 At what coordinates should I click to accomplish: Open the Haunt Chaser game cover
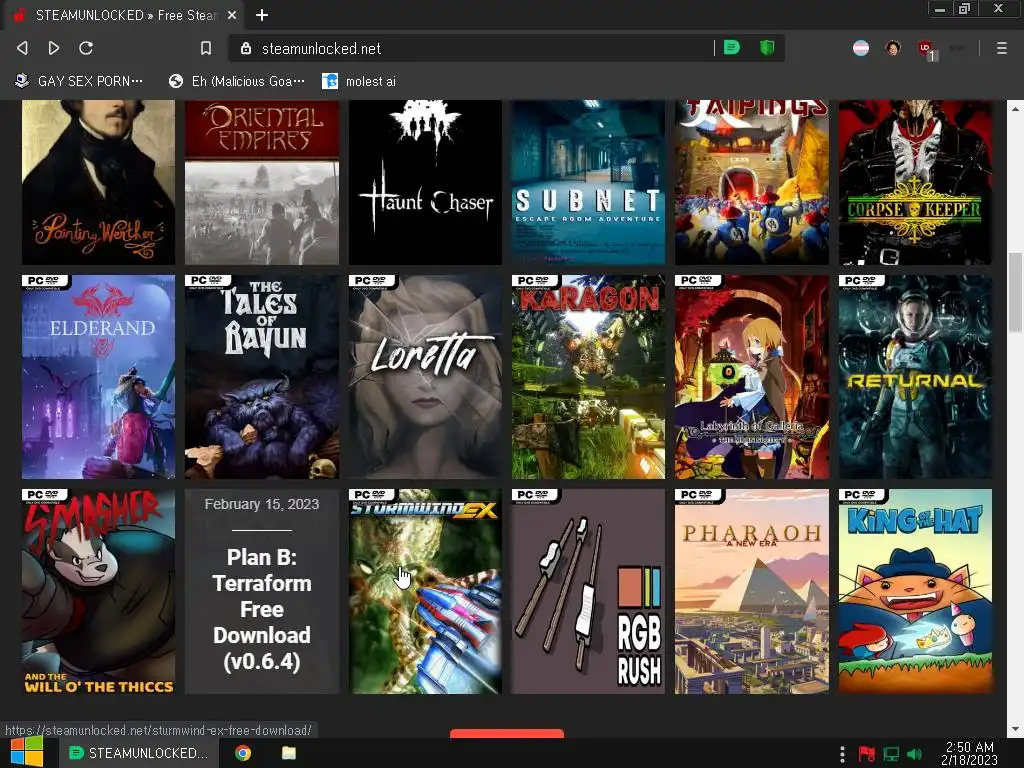425,182
